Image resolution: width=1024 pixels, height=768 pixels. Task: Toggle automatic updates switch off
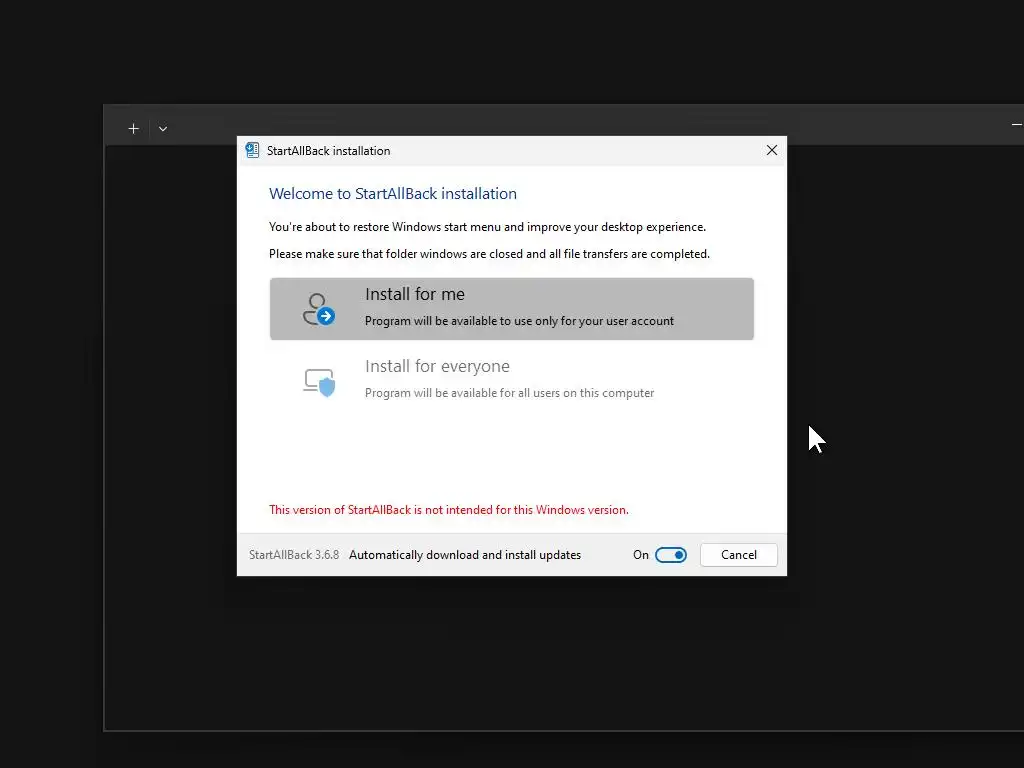point(671,555)
